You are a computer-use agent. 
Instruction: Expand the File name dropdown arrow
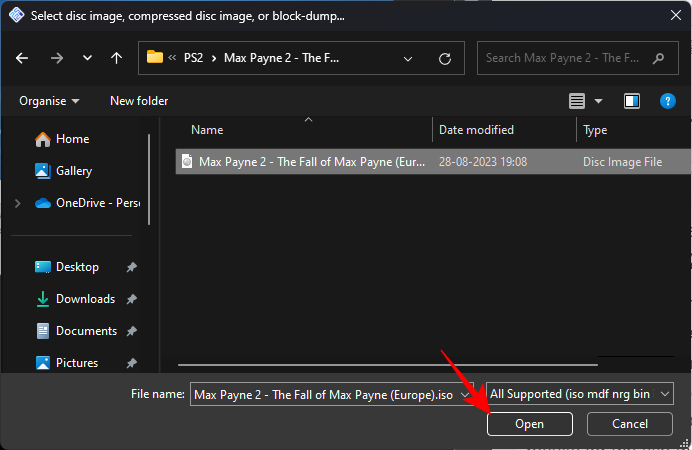(x=465, y=394)
